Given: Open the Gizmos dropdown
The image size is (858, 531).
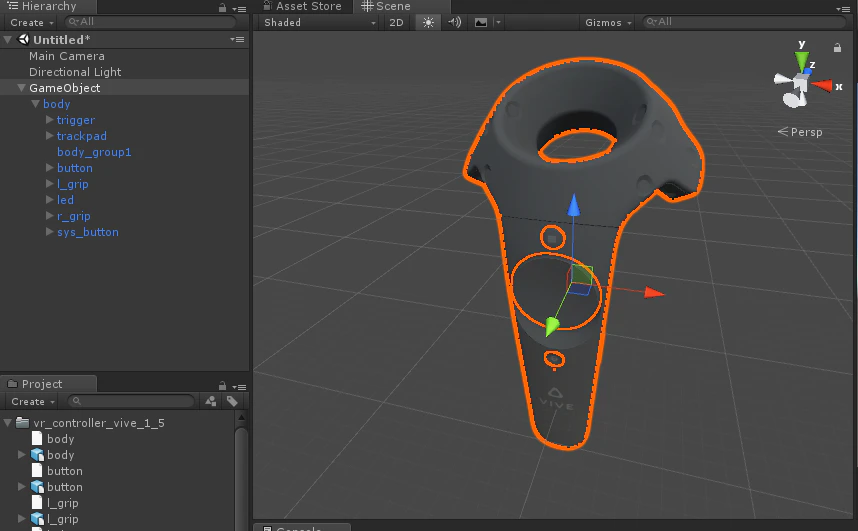Looking at the screenshot, I should click(608, 22).
